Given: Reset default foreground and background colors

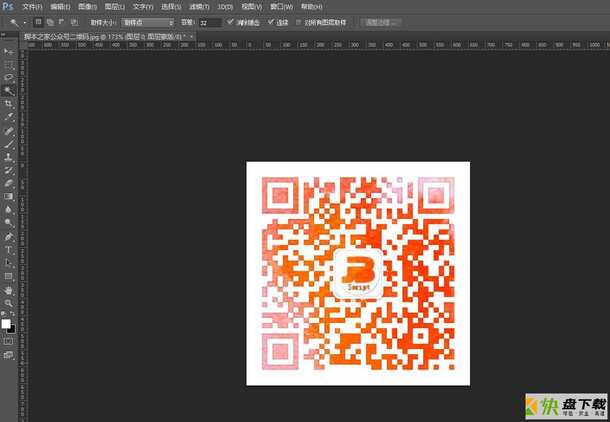Looking at the screenshot, I should [x=4, y=313].
